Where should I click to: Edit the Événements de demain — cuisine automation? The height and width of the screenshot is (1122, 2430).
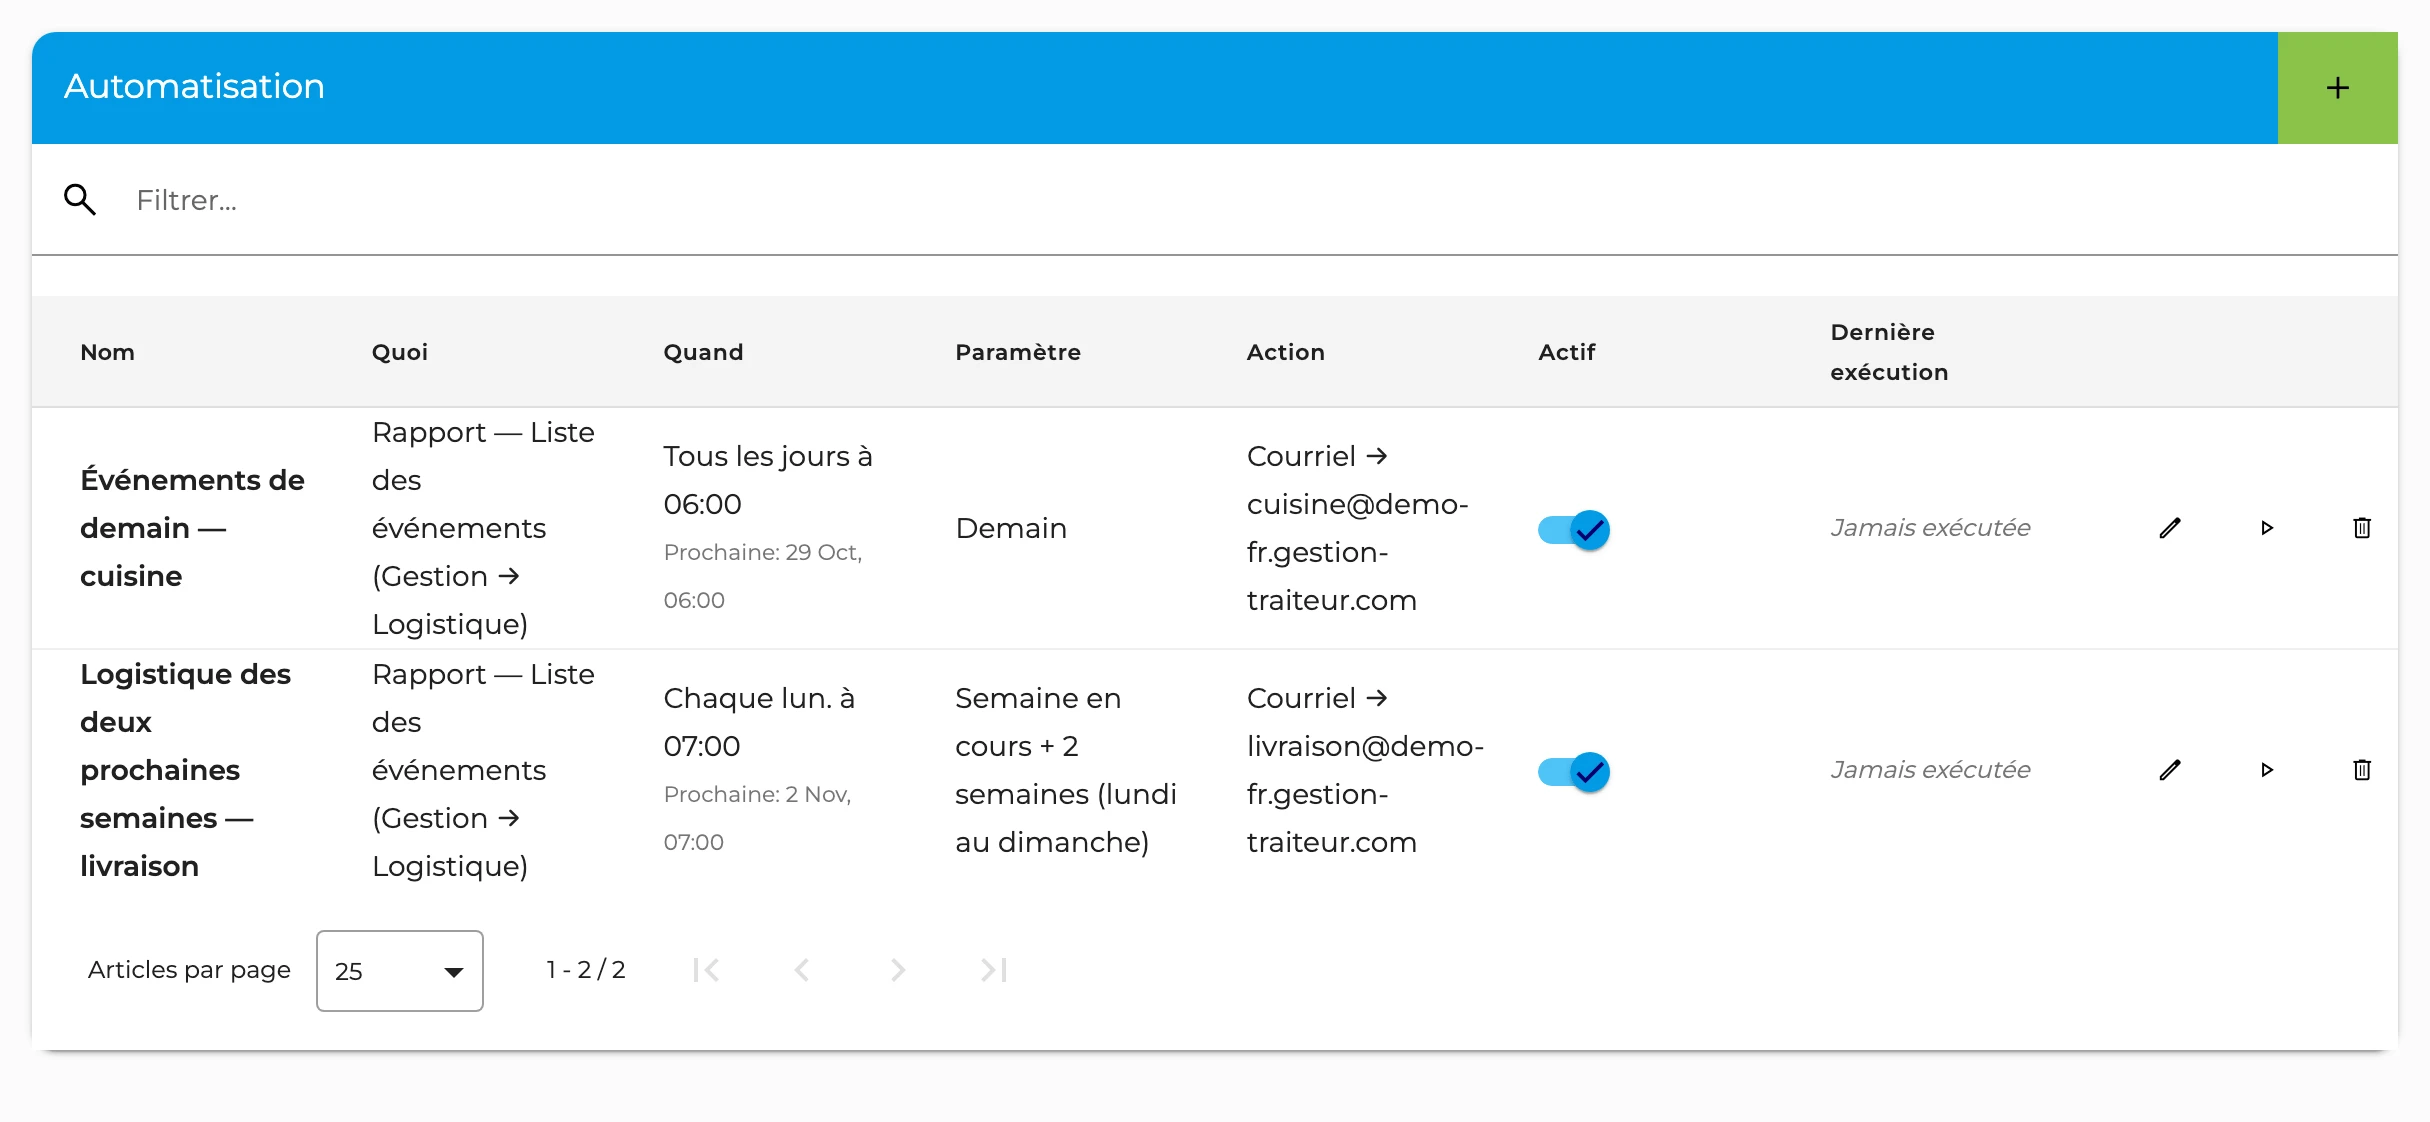2169,528
